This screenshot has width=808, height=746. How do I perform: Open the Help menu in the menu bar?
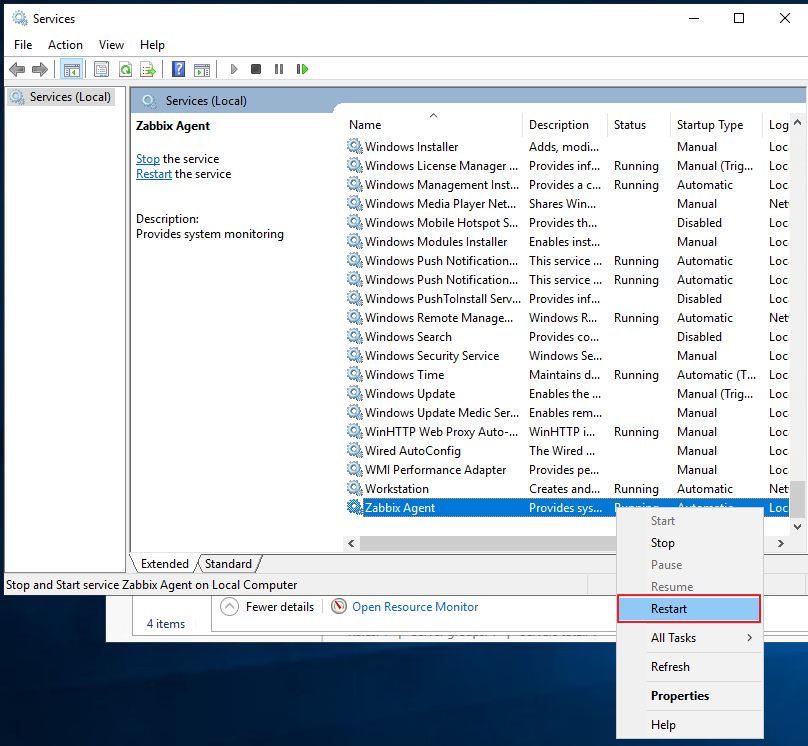(152, 45)
